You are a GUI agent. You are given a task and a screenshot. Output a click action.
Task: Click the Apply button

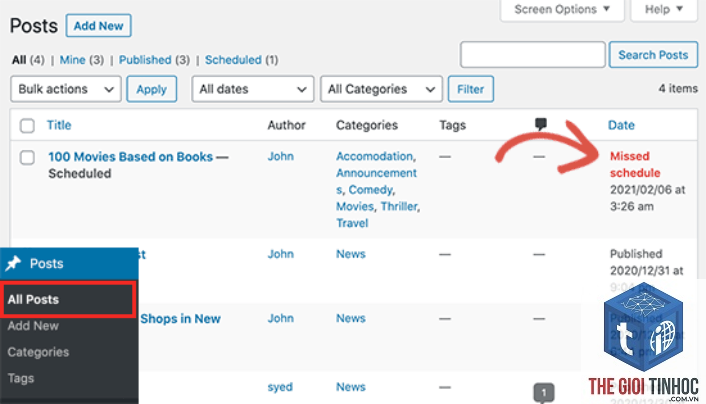point(152,89)
